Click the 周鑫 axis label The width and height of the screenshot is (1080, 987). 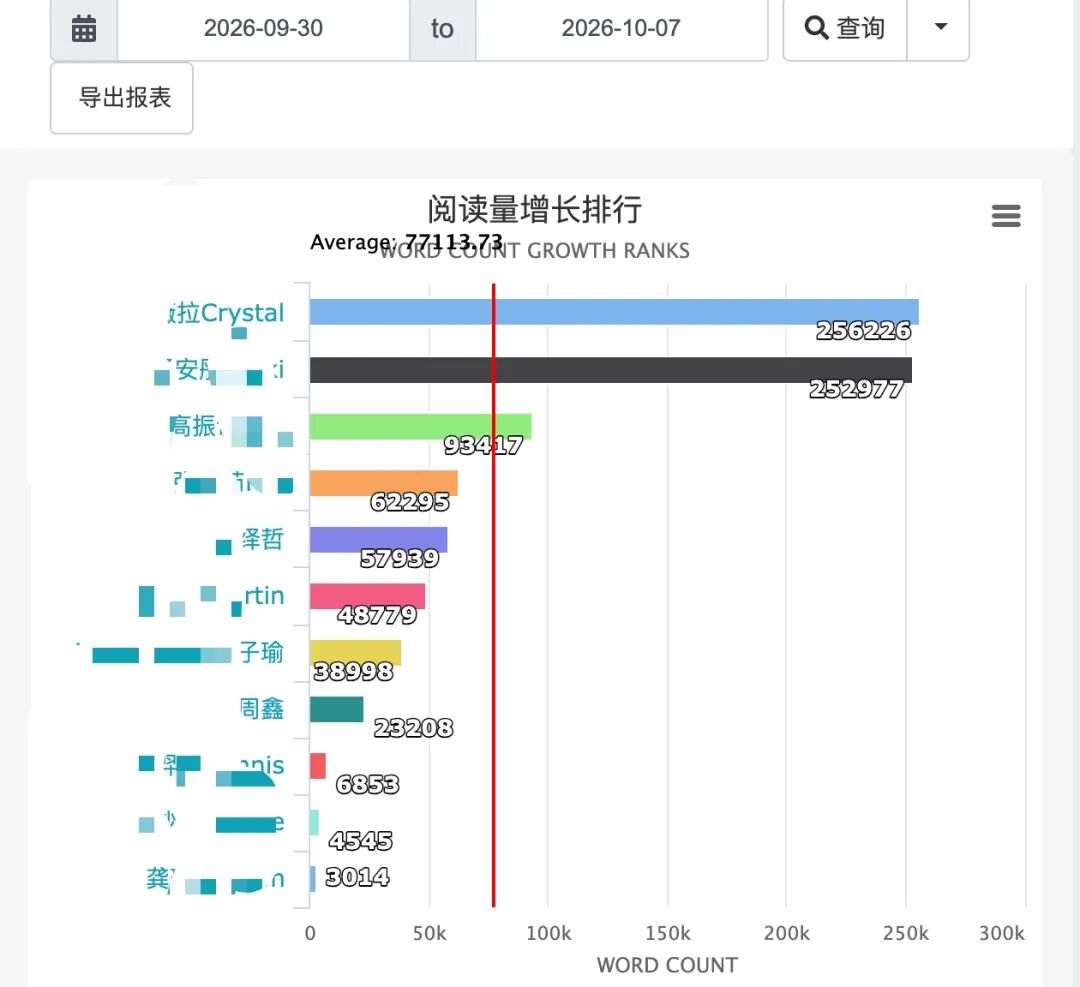click(x=262, y=709)
